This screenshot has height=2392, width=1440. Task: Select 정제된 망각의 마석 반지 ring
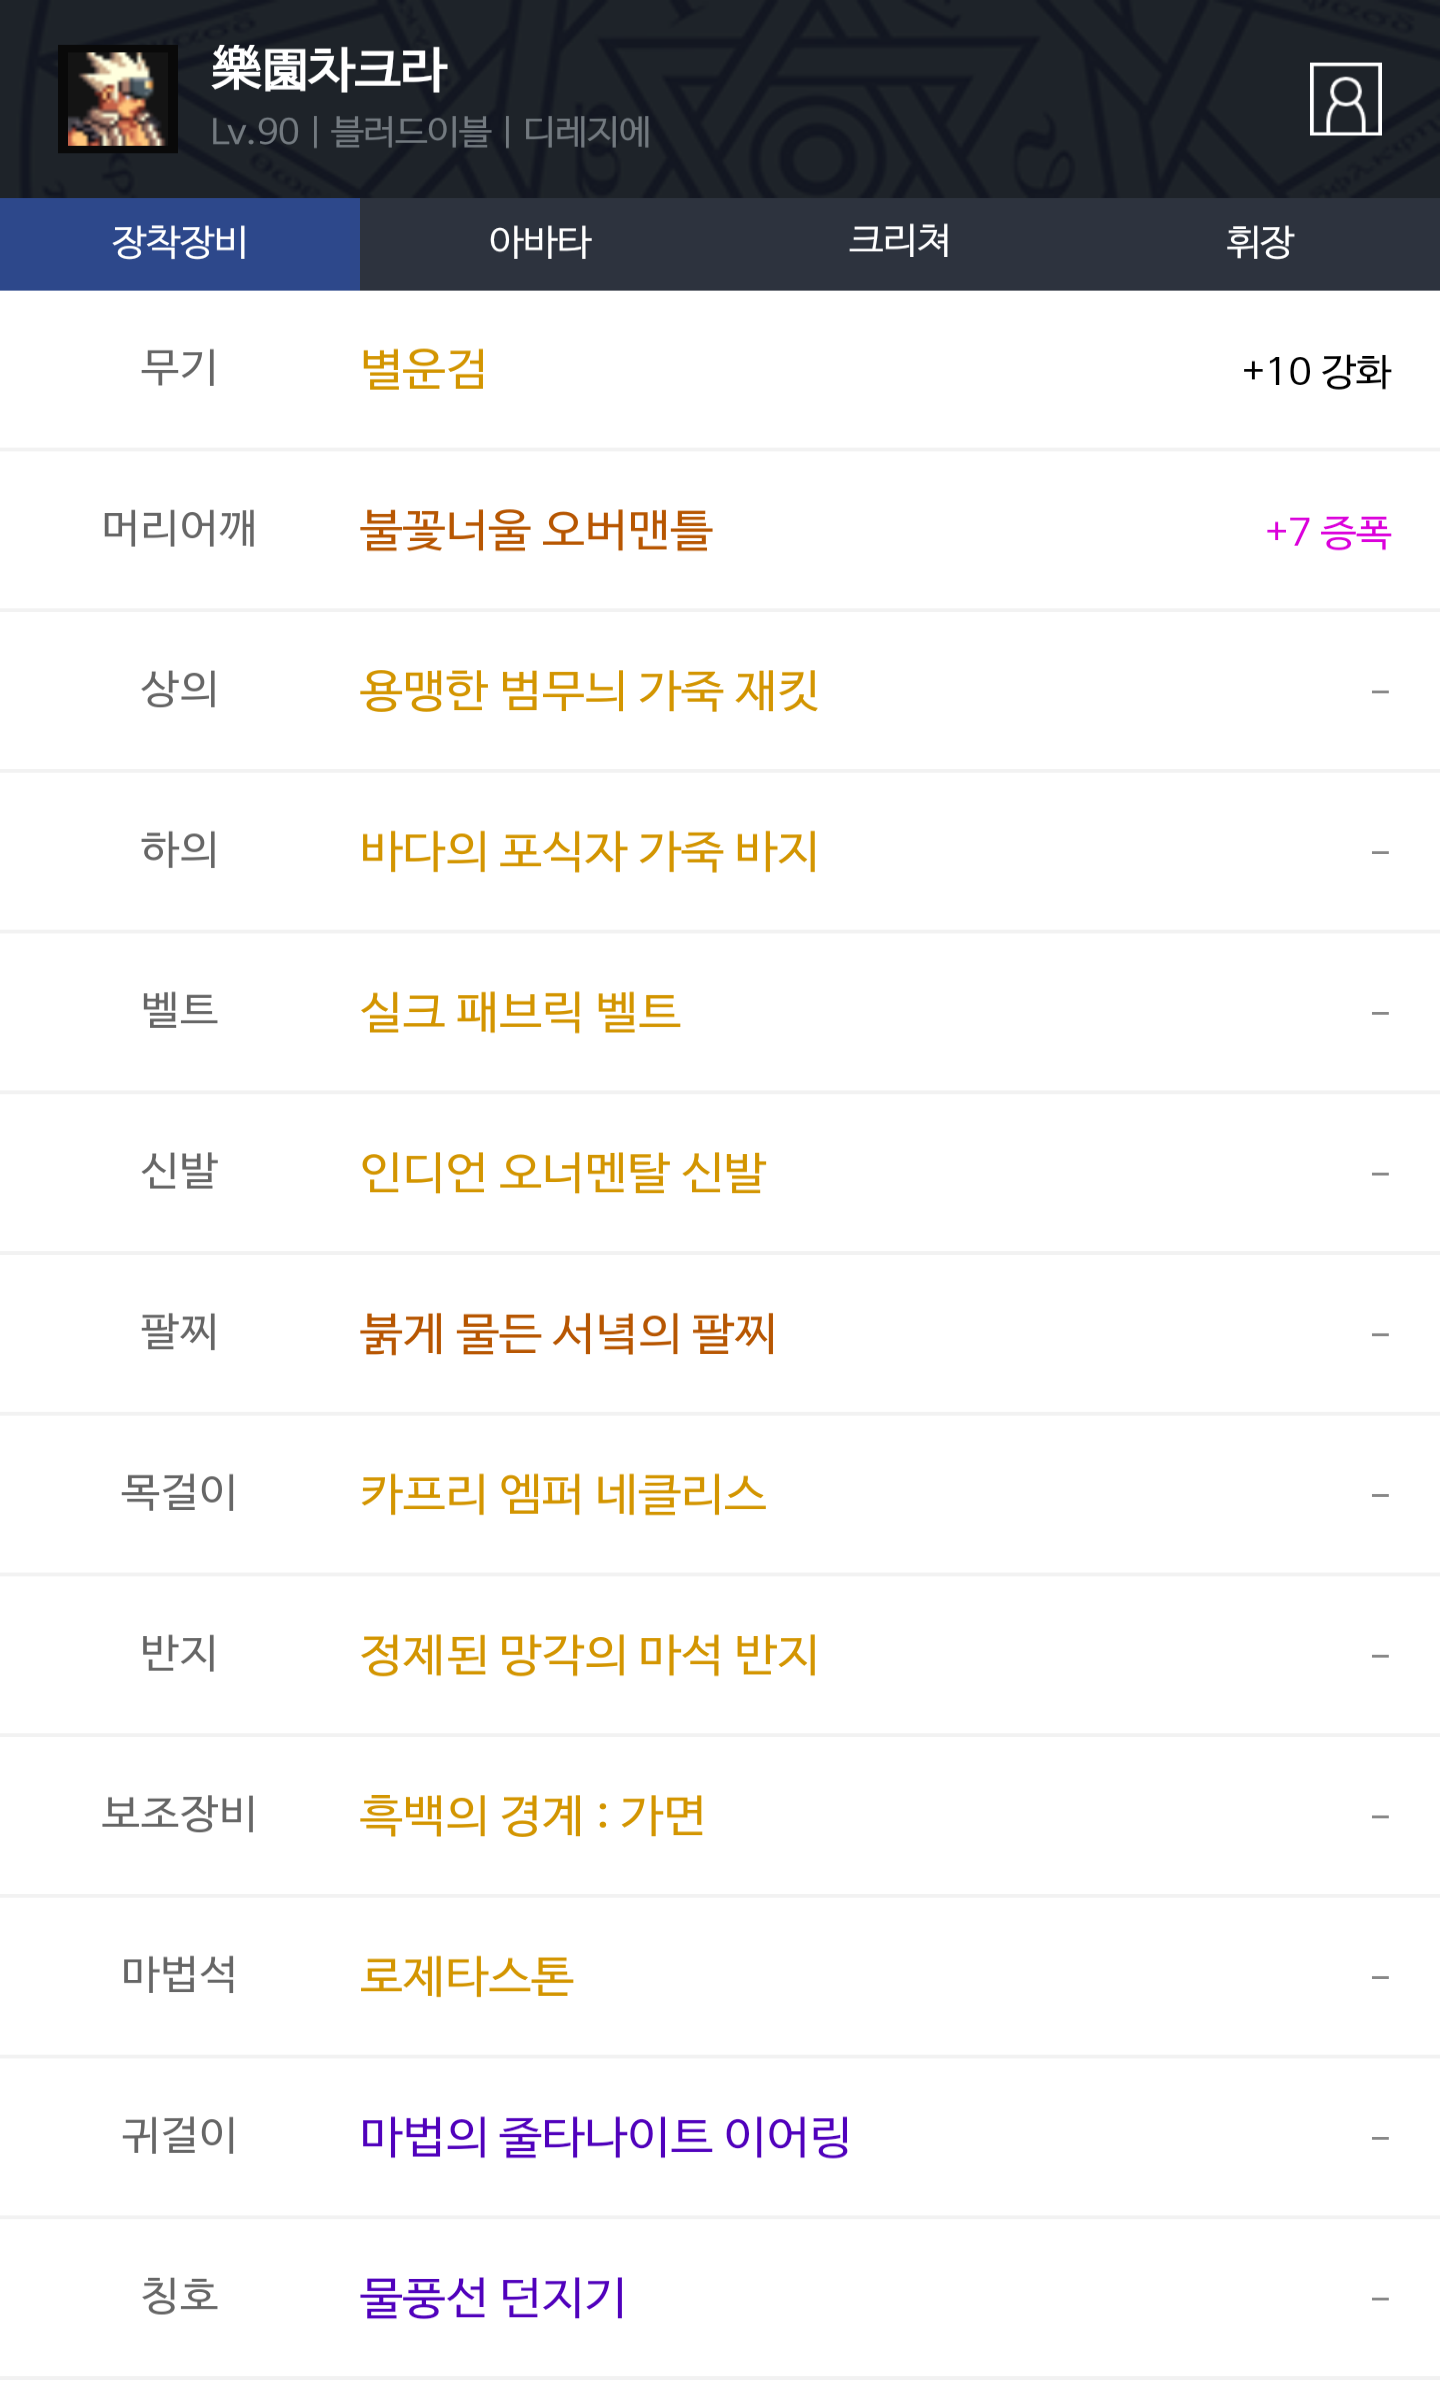click(589, 1655)
